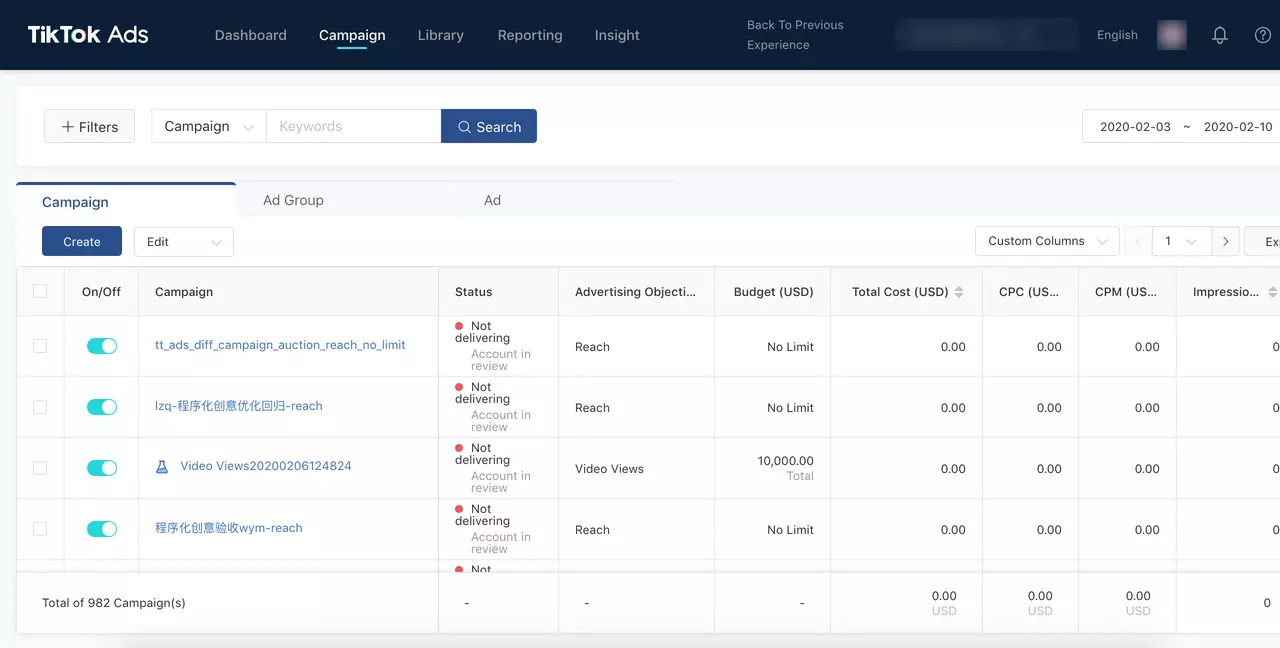Toggle off 程序化创意验收wym-reach campaign

pyautogui.click(x=102, y=529)
